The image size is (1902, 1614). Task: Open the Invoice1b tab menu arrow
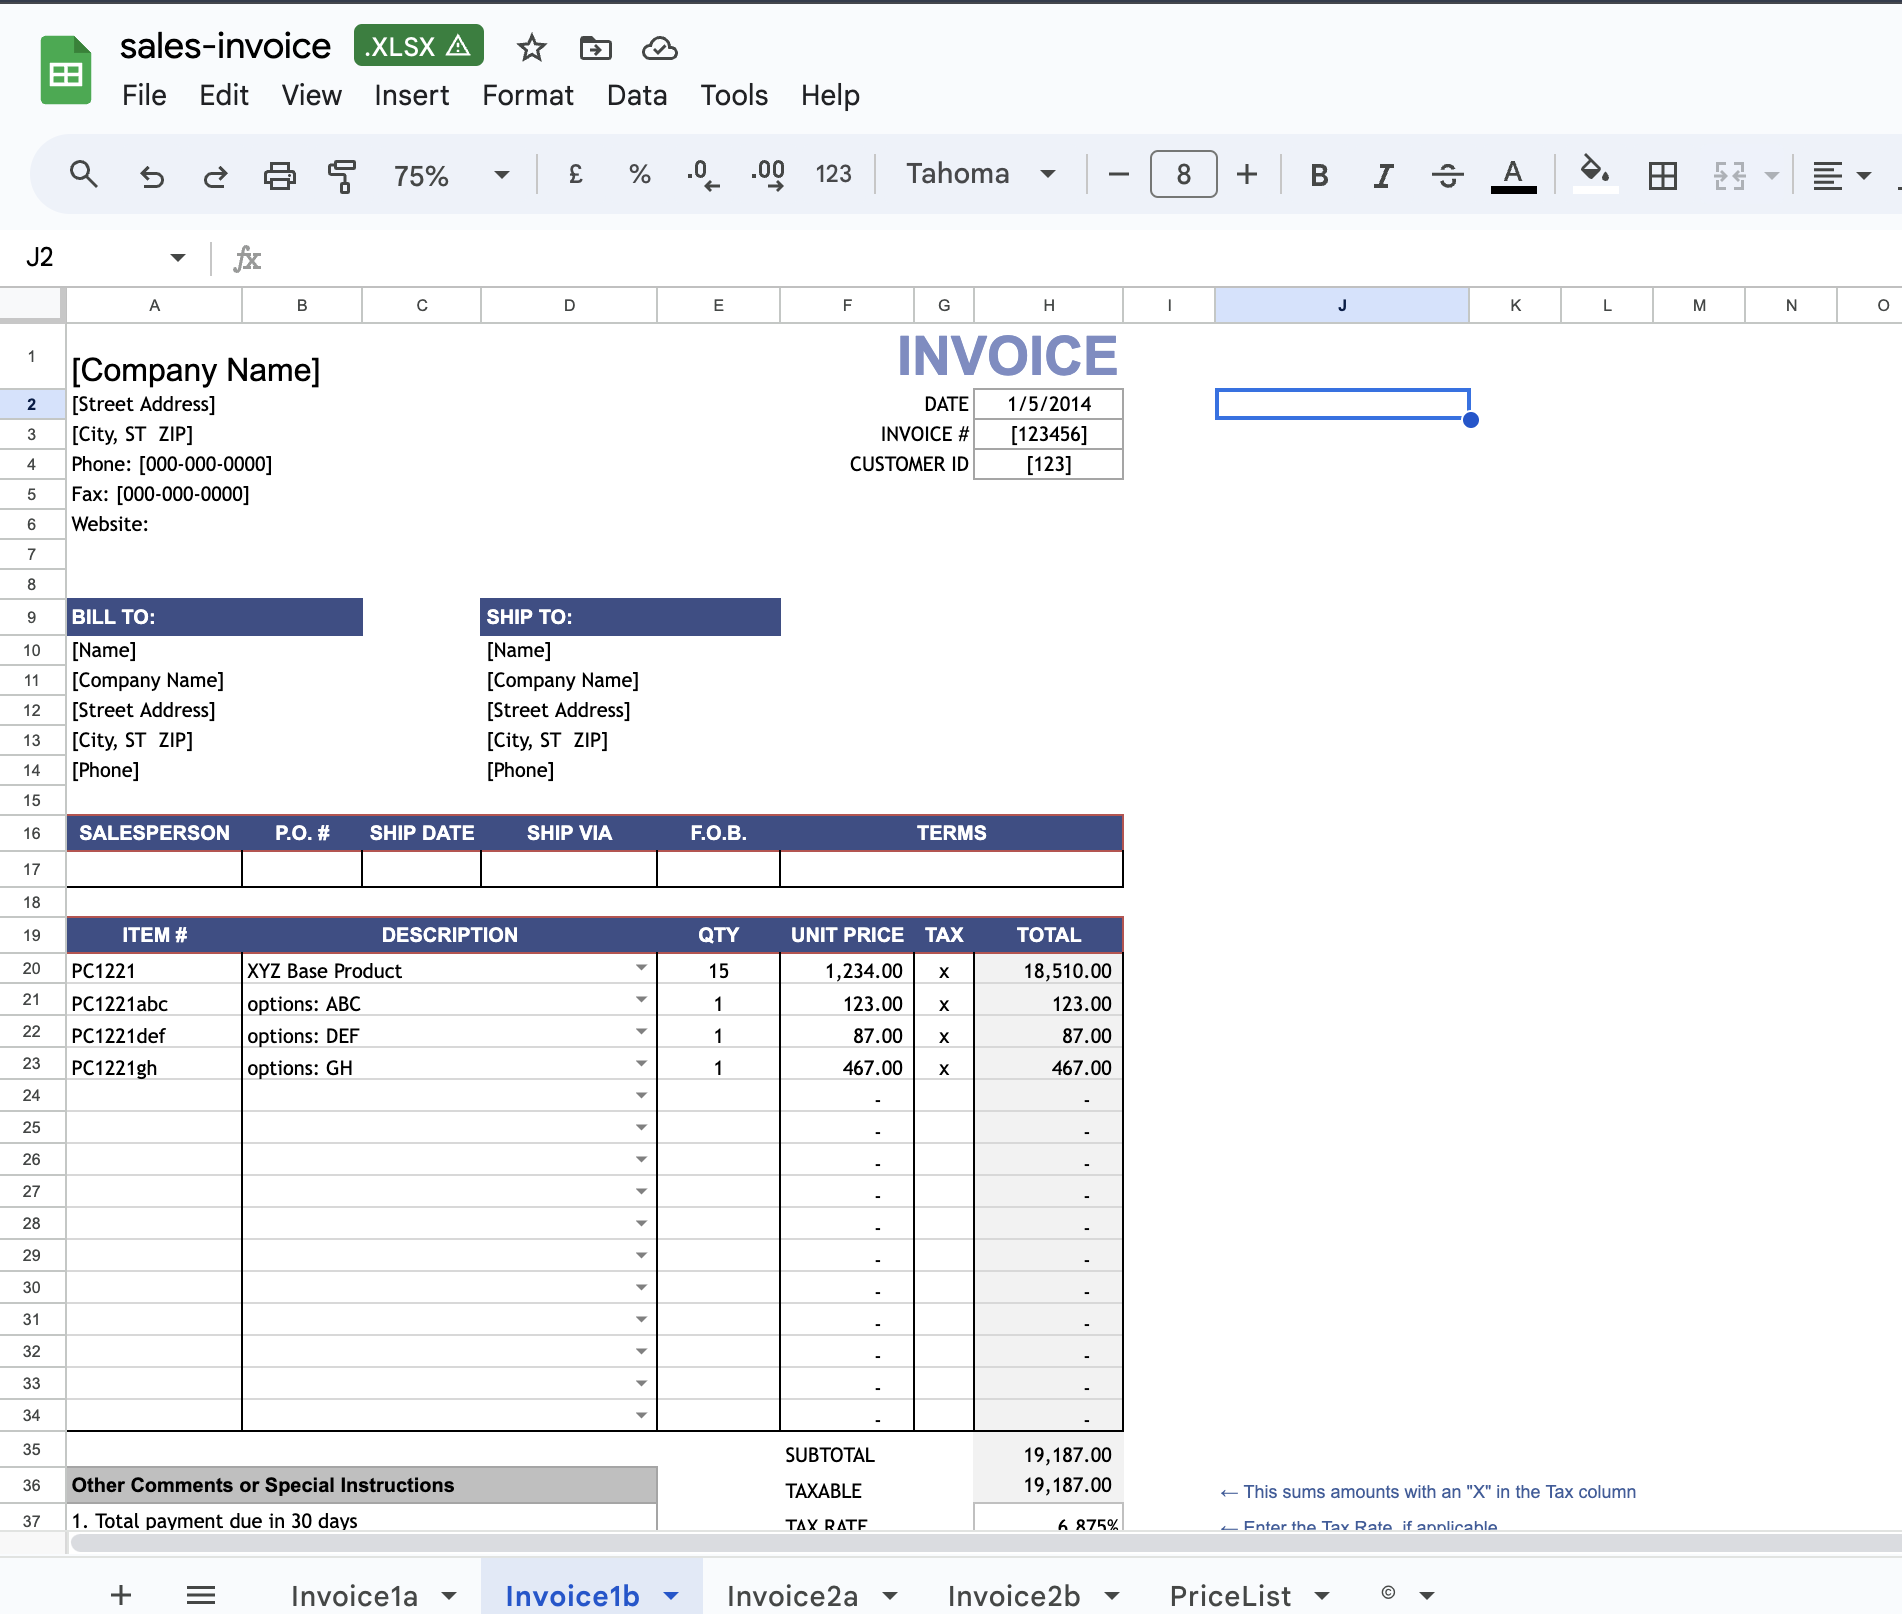pos(671,1596)
